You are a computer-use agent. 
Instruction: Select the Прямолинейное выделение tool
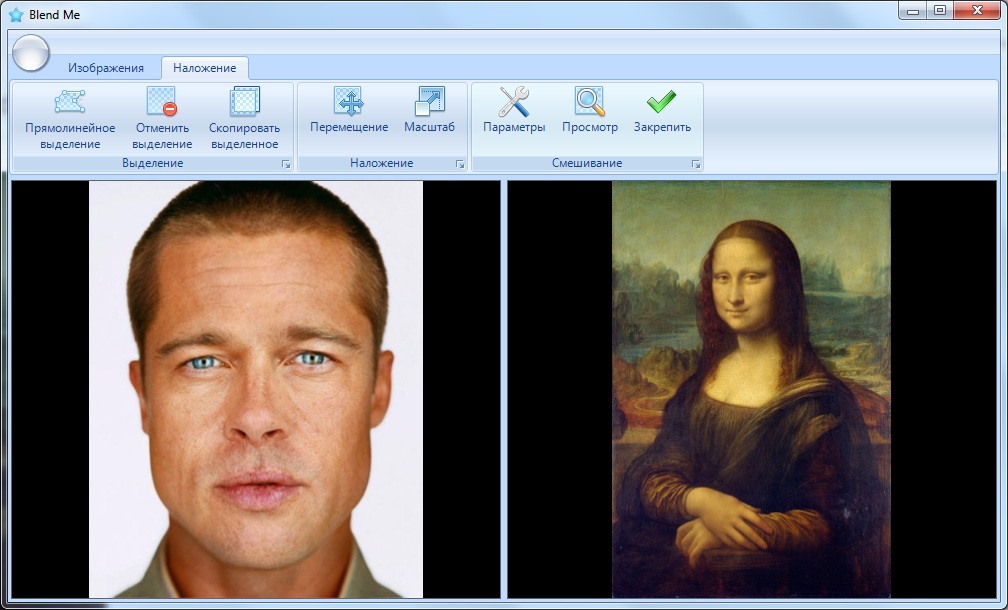[70, 120]
